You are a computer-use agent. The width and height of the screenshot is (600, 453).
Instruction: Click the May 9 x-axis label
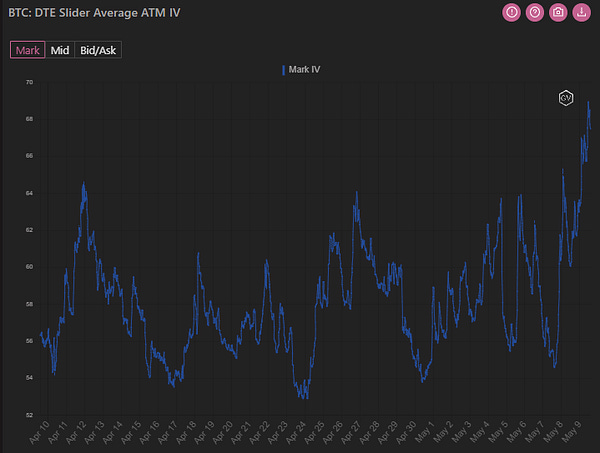point(572,432)
